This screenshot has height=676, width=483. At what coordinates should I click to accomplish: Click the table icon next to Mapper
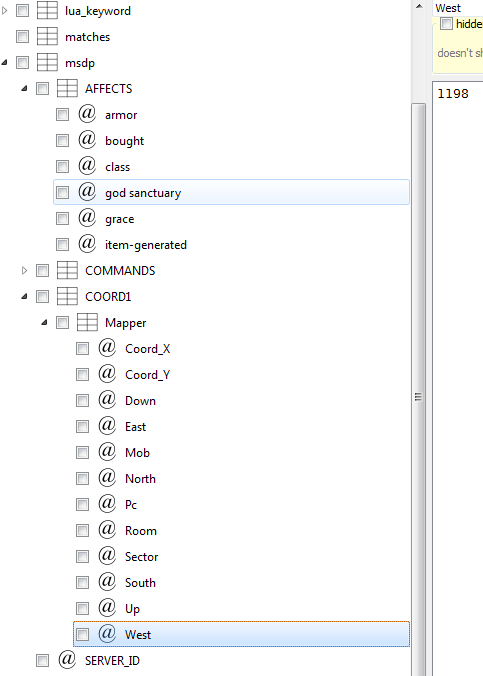click(x=87, y=322)
